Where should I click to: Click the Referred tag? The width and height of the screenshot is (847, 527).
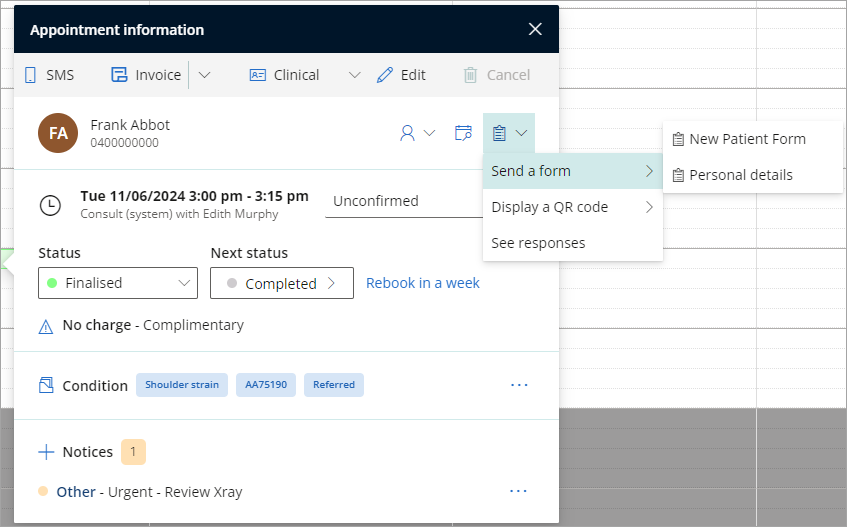tap(334, 385)
